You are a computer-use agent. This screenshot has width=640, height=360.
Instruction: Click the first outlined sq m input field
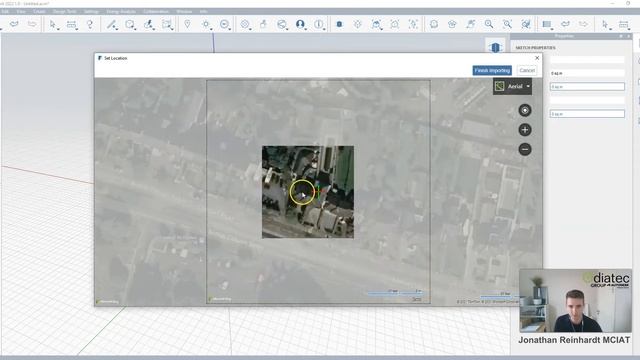point(587,87)
